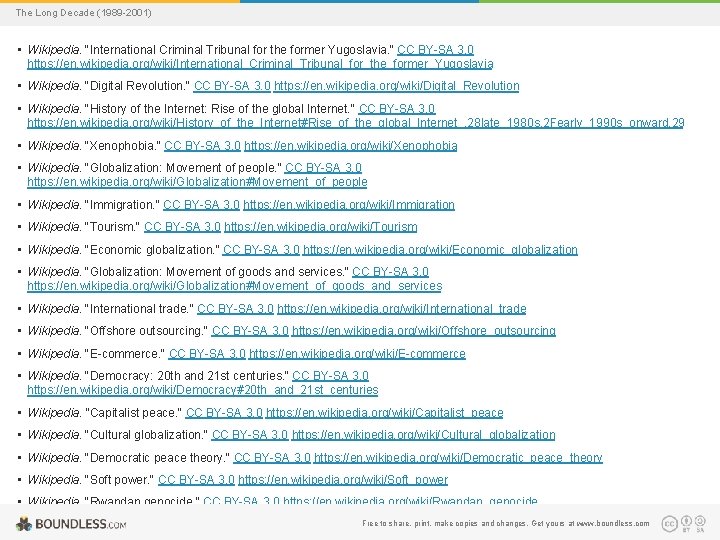Image resolution: width=720 pixels, height=540 pixels.
Task: Open the Cultural_globalization Wikipedia link
Action: pos(423,435)
